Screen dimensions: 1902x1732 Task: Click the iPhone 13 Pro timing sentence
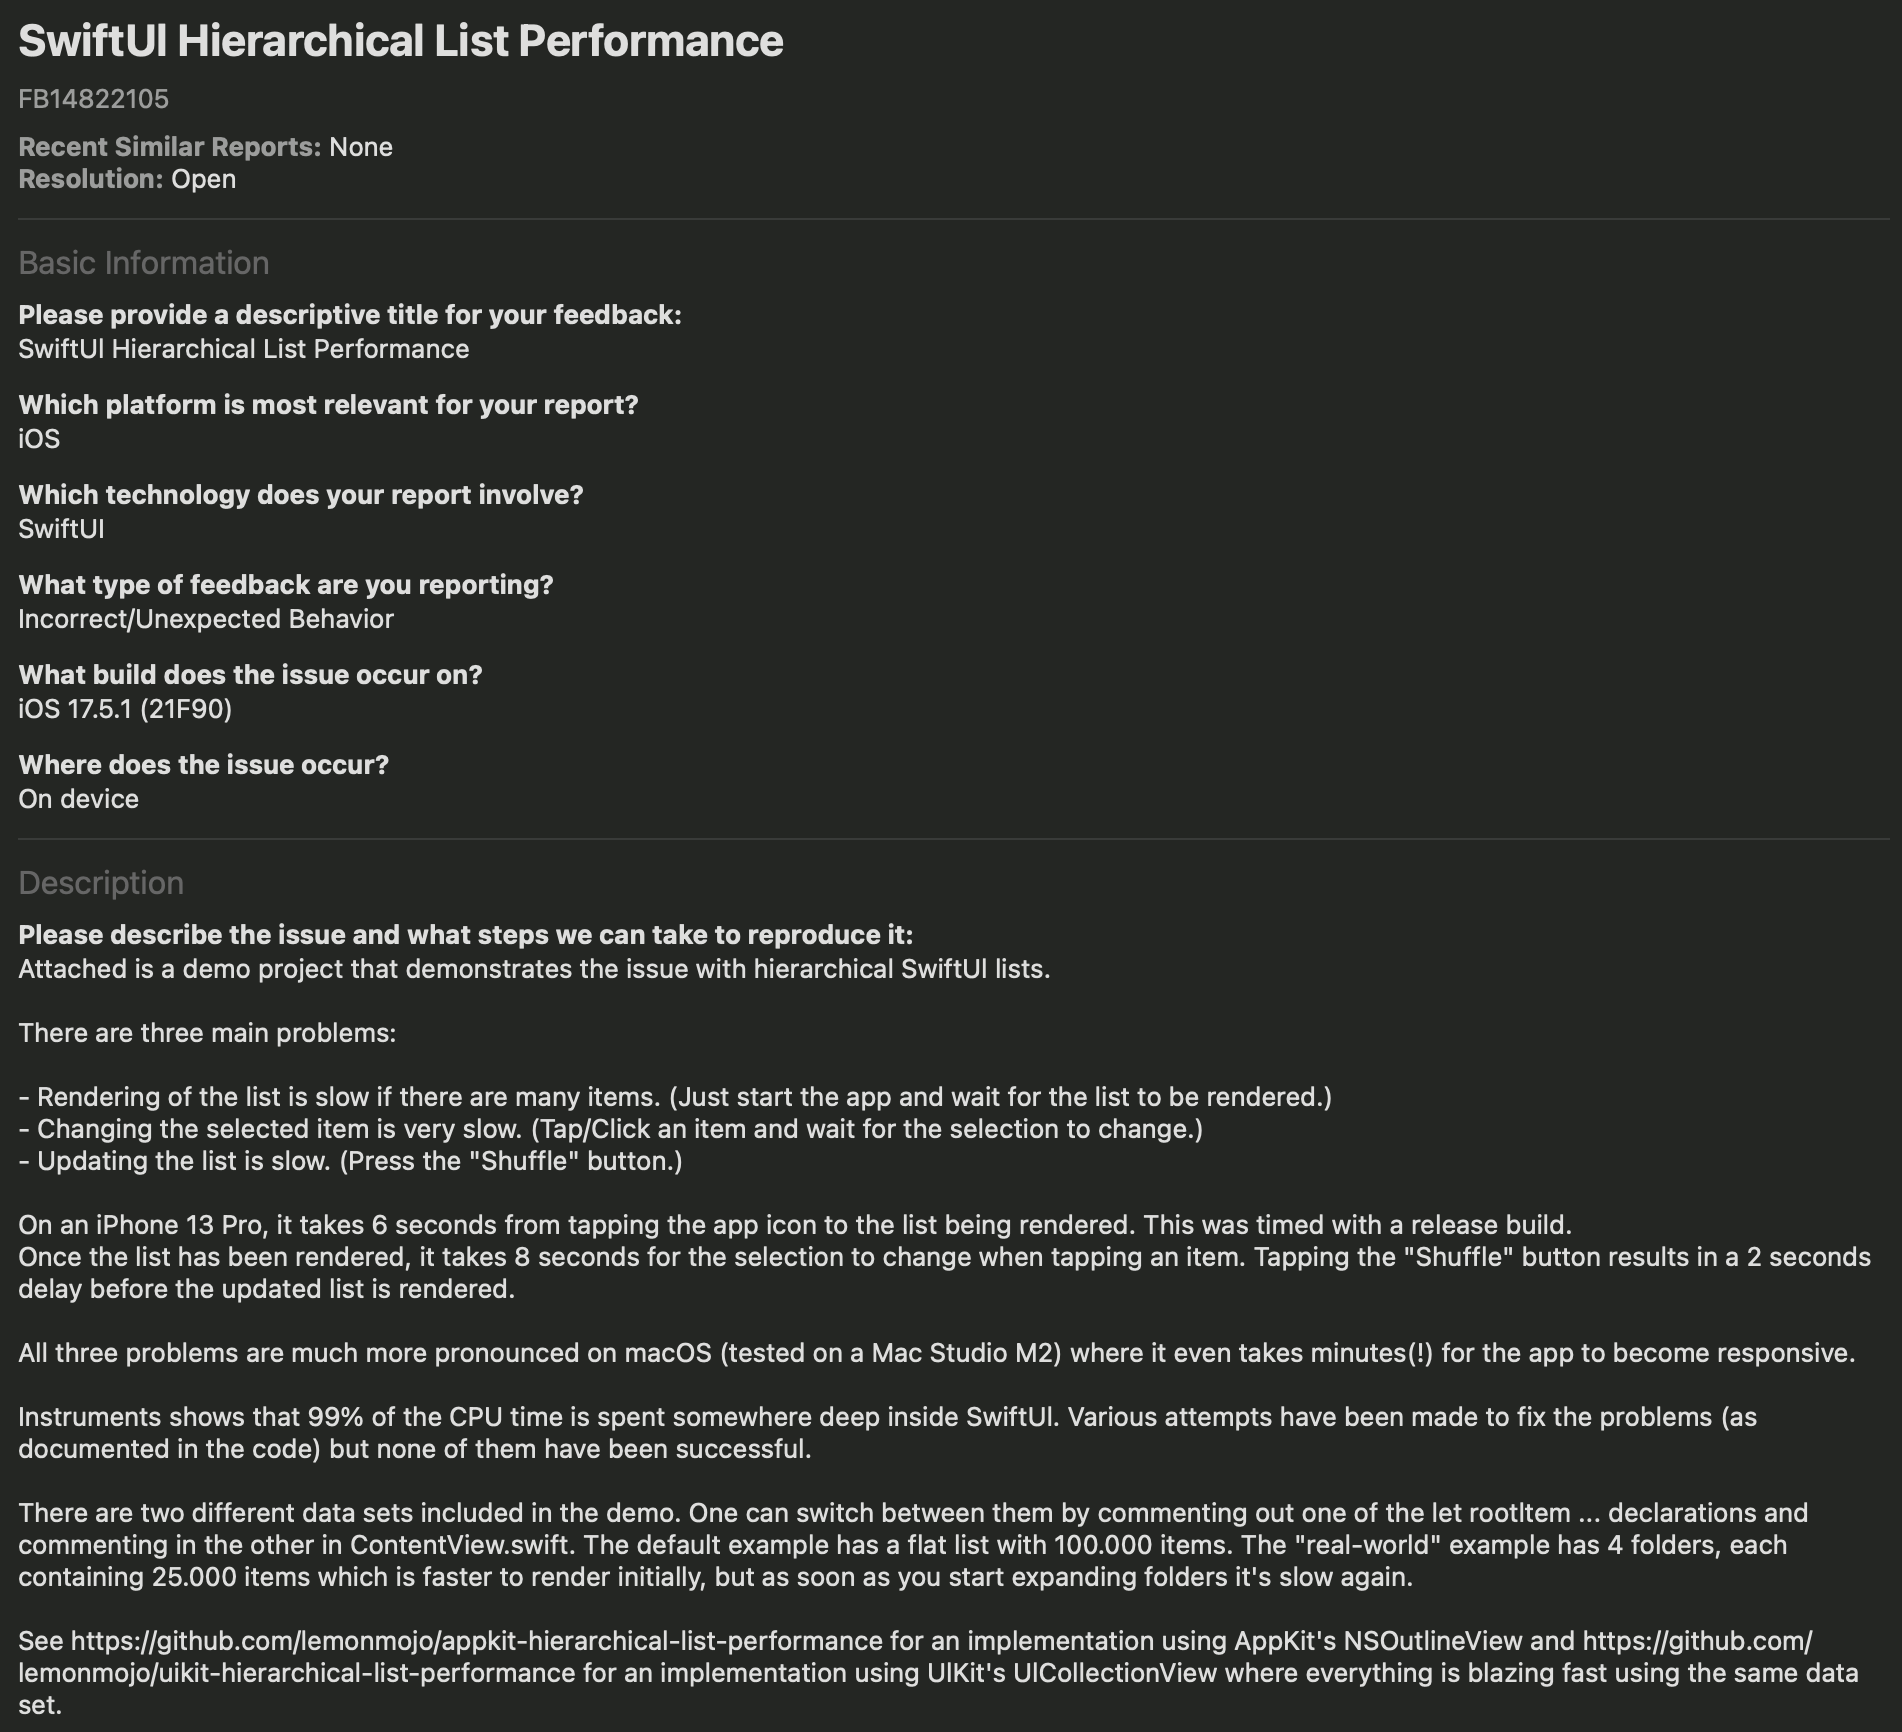click(x=795, y=1225)
